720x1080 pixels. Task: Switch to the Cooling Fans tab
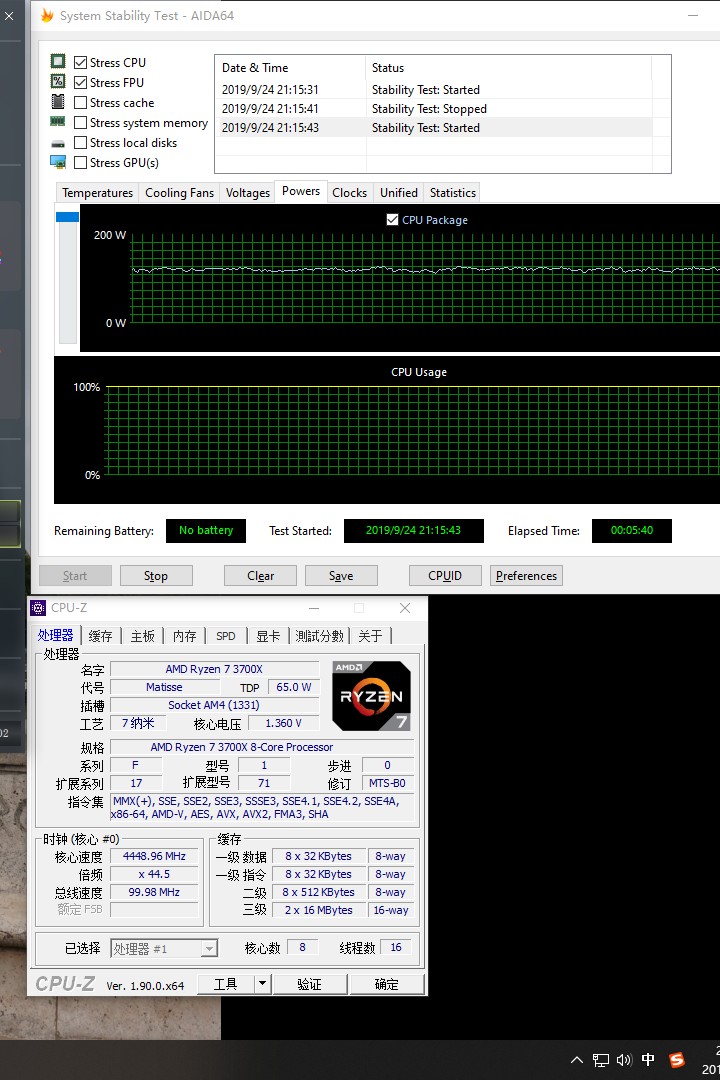coord(179,193)
